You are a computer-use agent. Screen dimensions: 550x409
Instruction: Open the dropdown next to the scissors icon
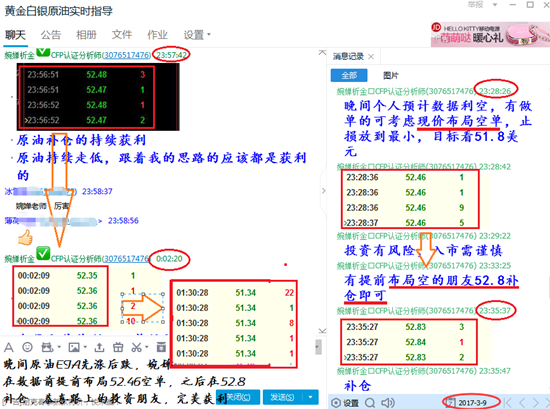pyautogui.click(x=147, y=347)
